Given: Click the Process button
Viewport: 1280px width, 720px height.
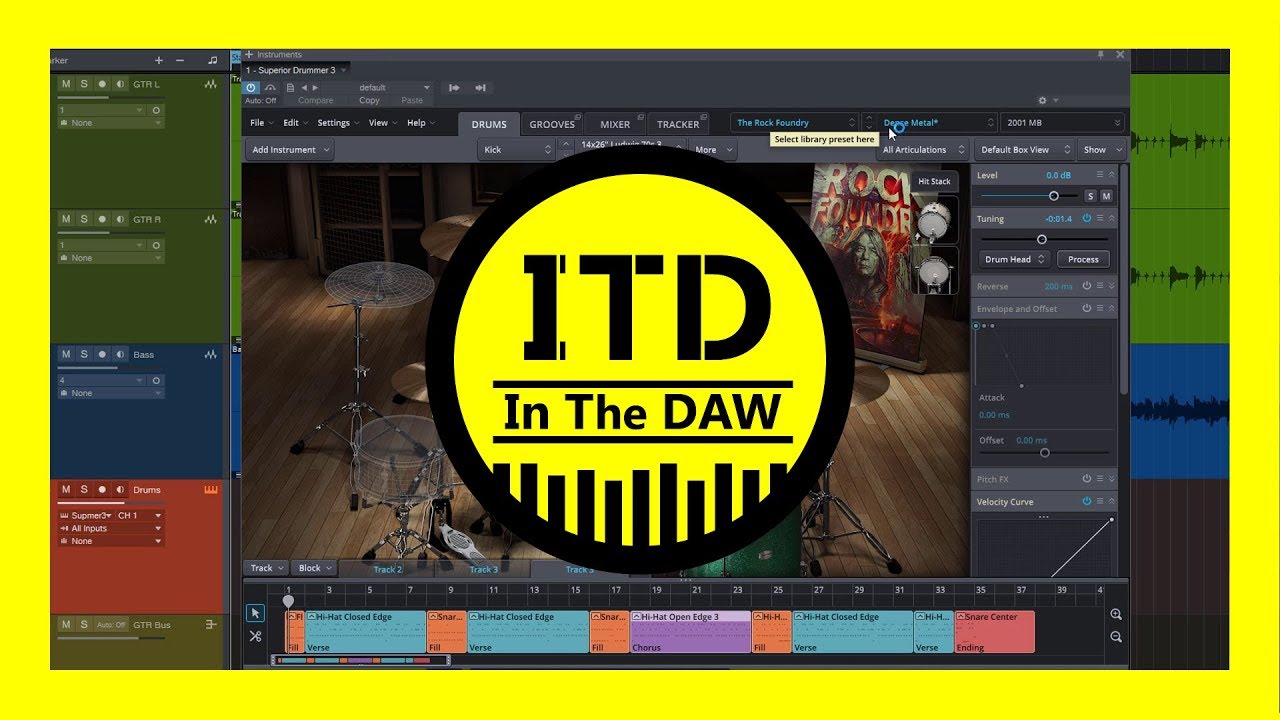Looking at the screenshot, I should point(1083,259).
